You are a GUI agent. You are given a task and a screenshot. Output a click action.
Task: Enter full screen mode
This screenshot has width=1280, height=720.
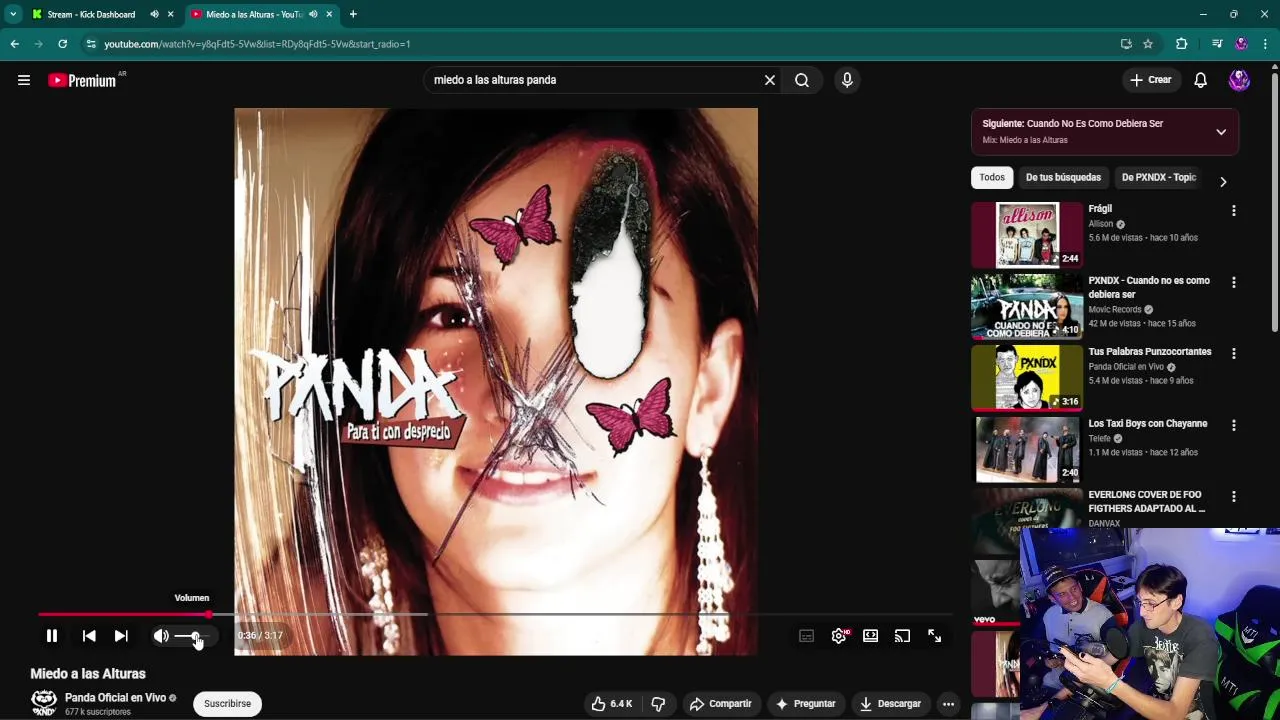point(935,636)
